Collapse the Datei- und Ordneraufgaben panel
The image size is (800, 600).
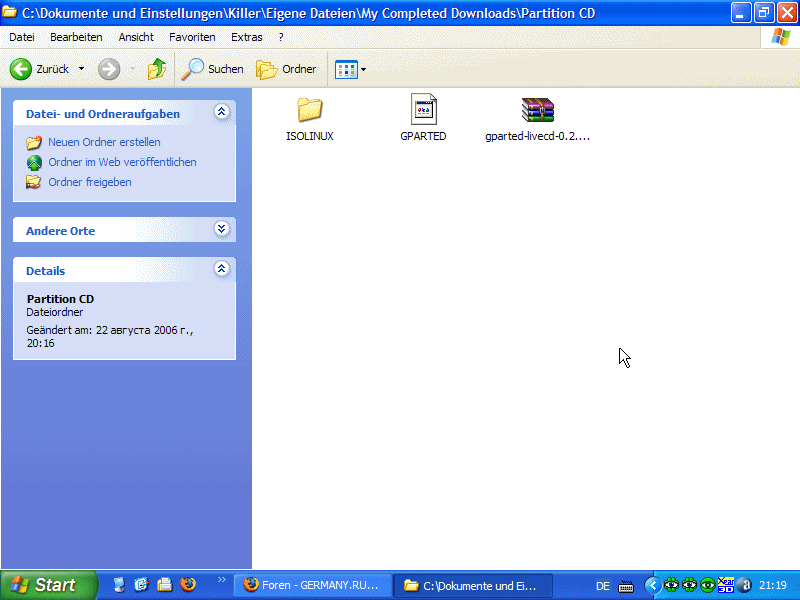221,112
